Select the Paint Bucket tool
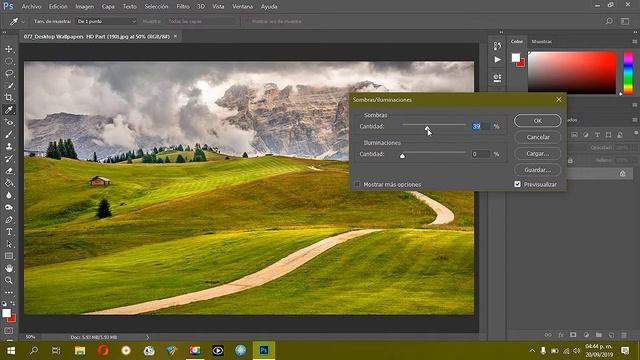Screen dimensions: 640x360 9,183
